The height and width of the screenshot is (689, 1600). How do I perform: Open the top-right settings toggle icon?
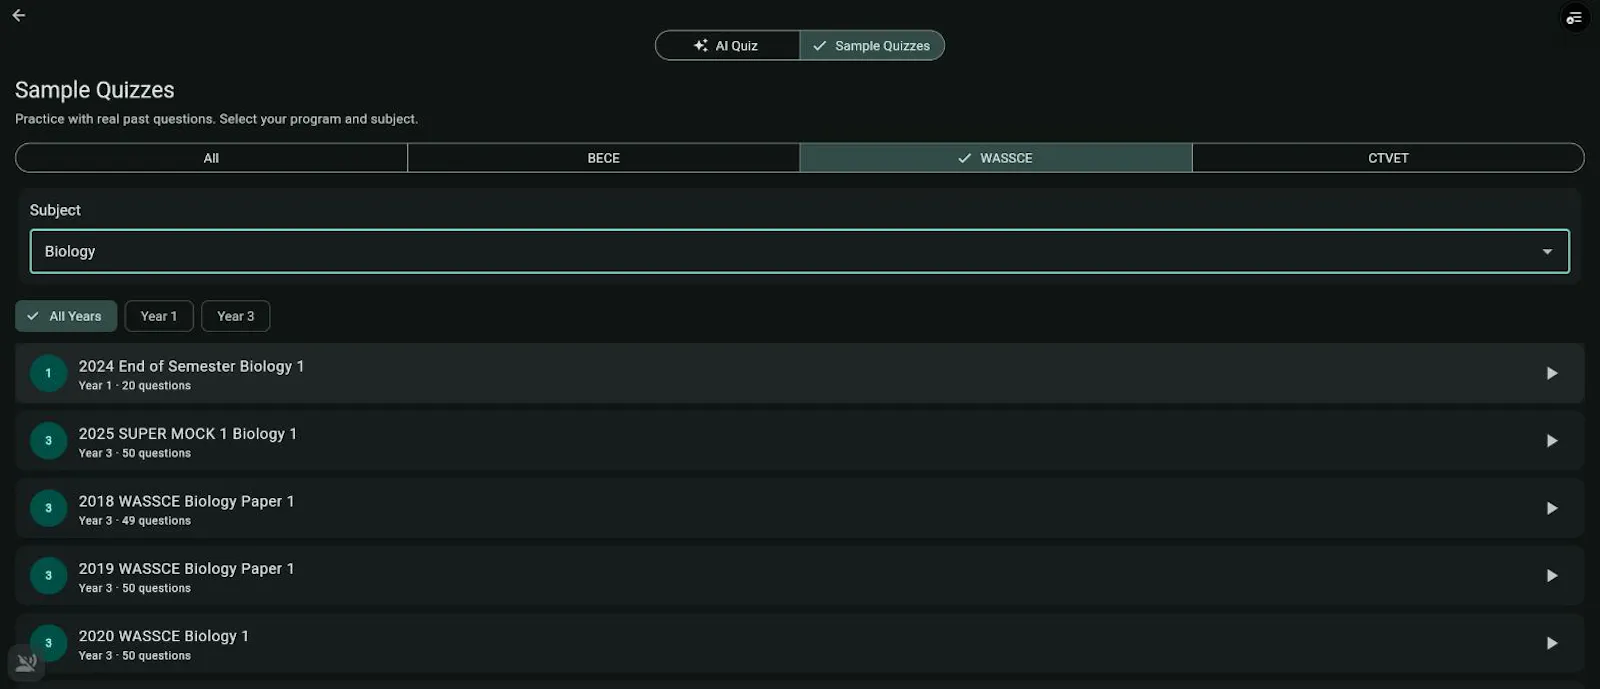(x=1574, y=18)
